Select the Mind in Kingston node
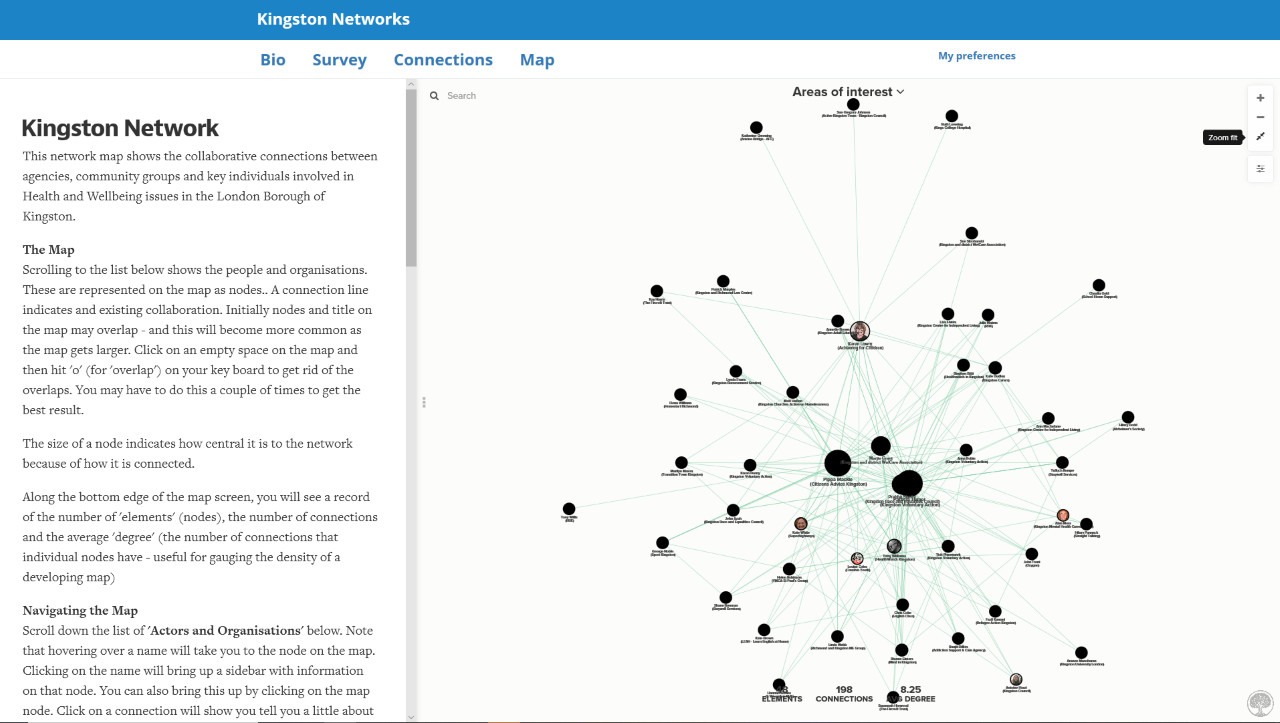The image size is (1280, 723). [x=902, y=650]
